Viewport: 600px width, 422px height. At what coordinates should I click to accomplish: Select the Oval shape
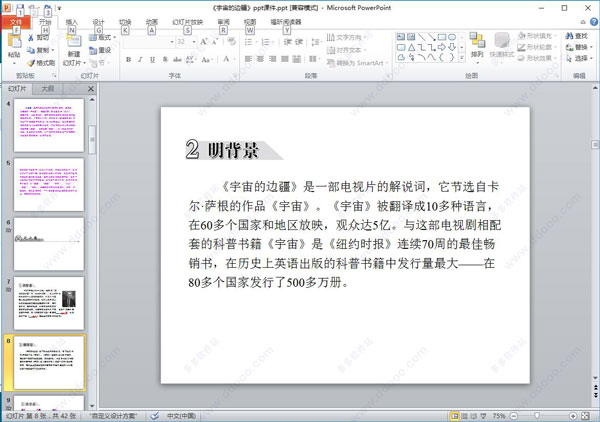(x=452, y=37)
